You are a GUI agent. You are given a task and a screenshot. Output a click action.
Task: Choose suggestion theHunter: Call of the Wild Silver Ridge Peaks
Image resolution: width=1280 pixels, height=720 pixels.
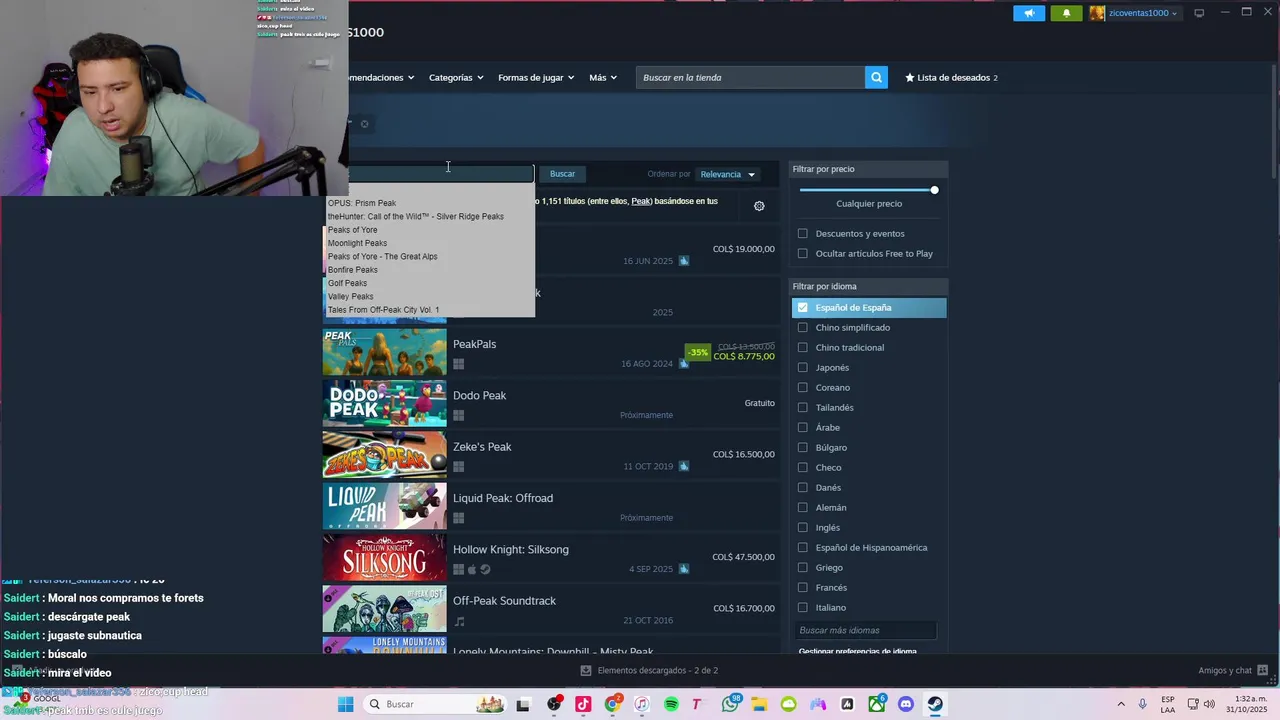[416, 216]
